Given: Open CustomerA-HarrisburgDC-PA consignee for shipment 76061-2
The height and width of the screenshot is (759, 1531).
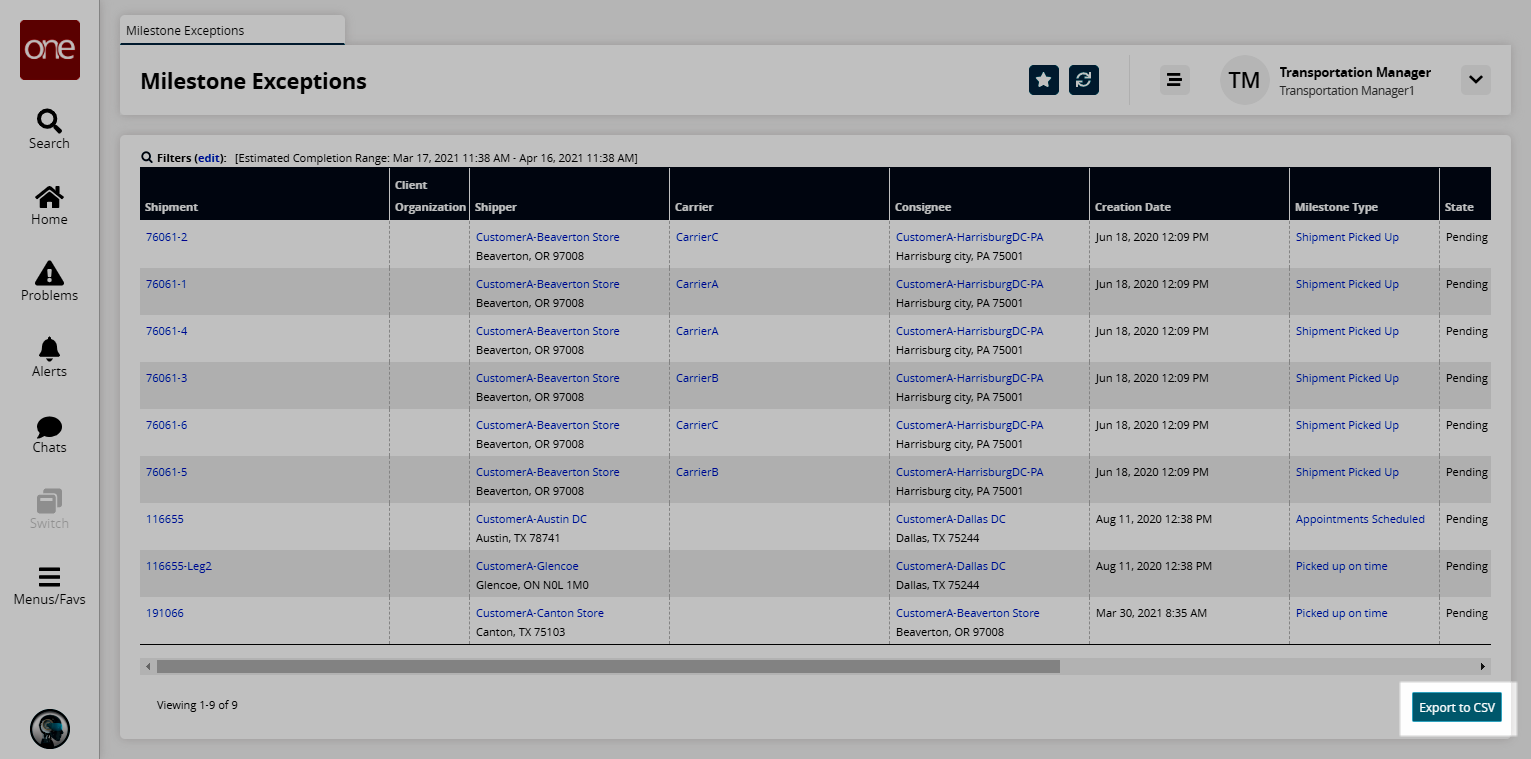Looking at the screenshot, I should pyautogui.click(x=970, y=237).
